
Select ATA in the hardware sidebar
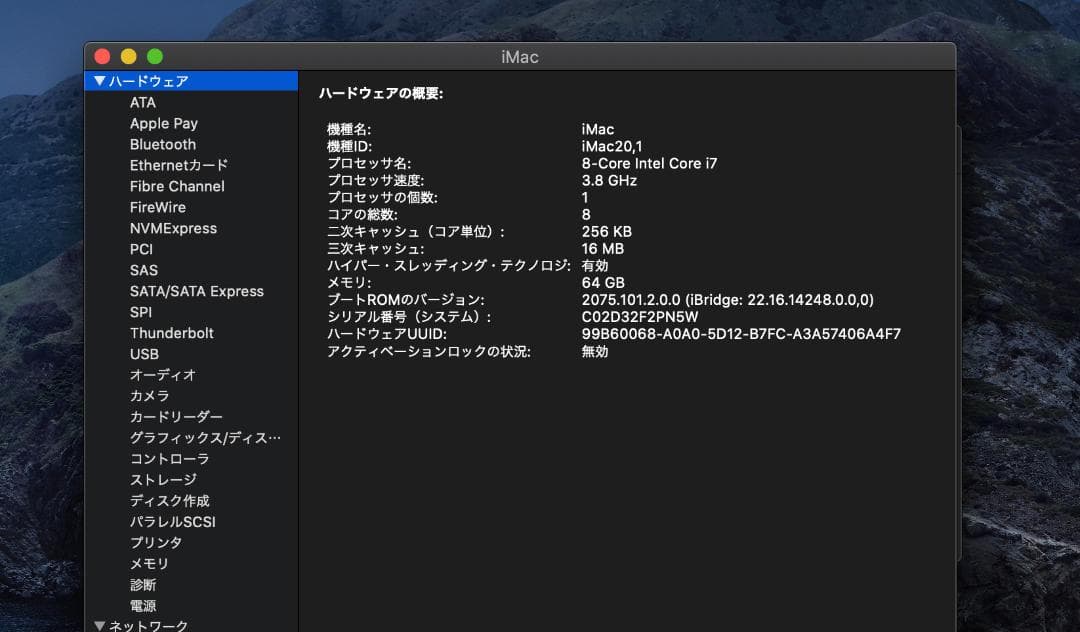tap(141, 102)
